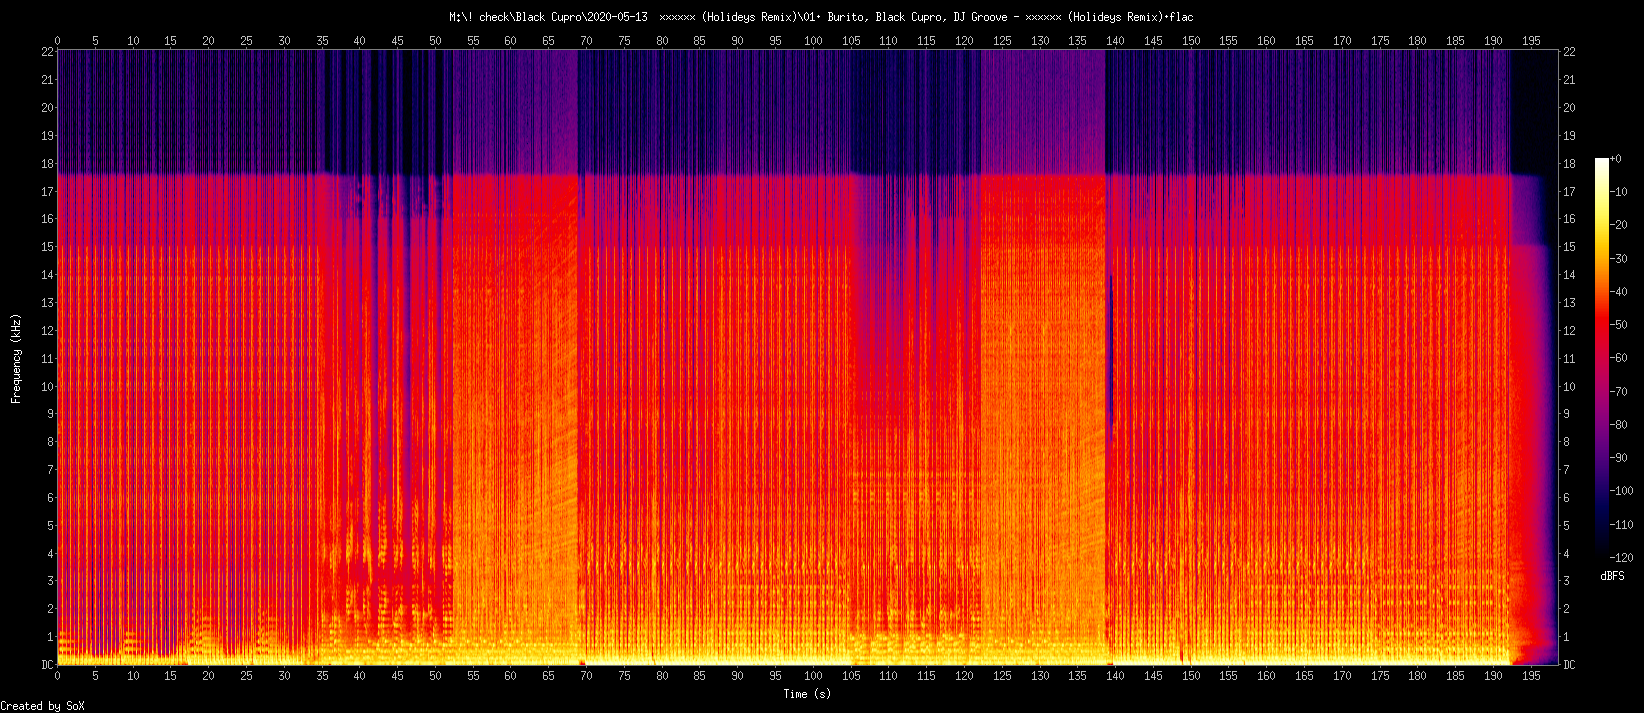Screen dimensions: 1644x713
Task: Click the "Time (s)" axis label
Action: tap(807, 694)
